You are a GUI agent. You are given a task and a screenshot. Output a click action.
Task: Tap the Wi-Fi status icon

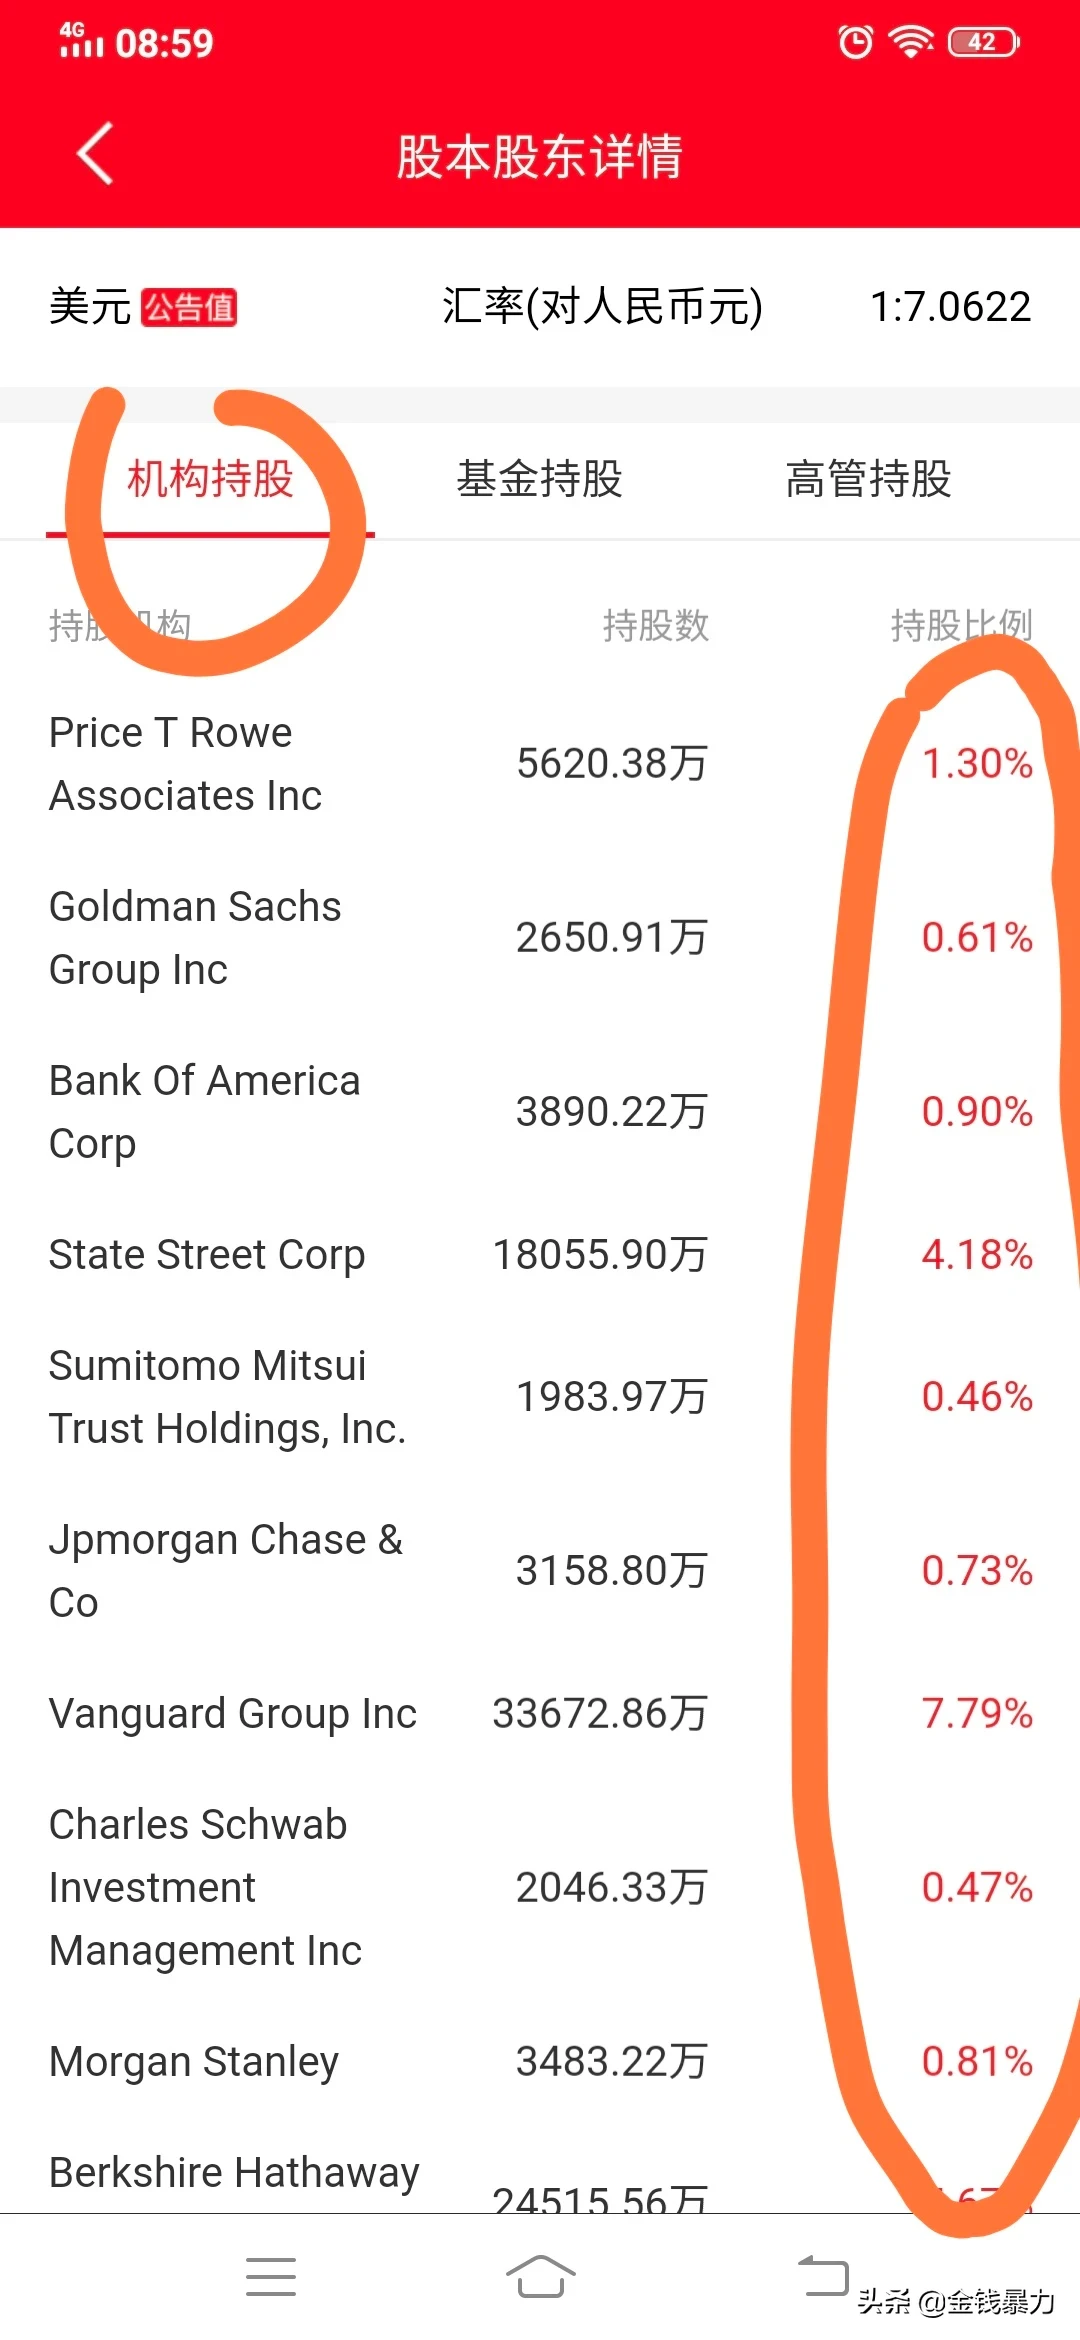point(911,42)
